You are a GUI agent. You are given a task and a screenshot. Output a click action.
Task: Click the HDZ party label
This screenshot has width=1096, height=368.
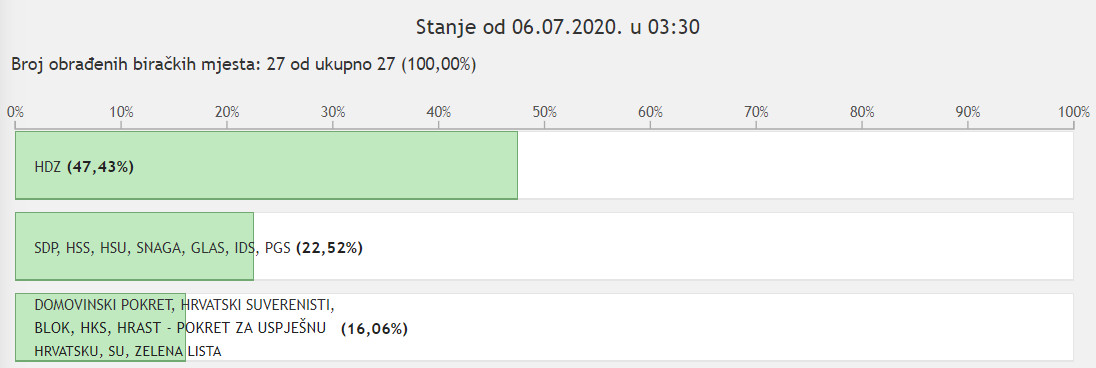(x=48, y=168)
